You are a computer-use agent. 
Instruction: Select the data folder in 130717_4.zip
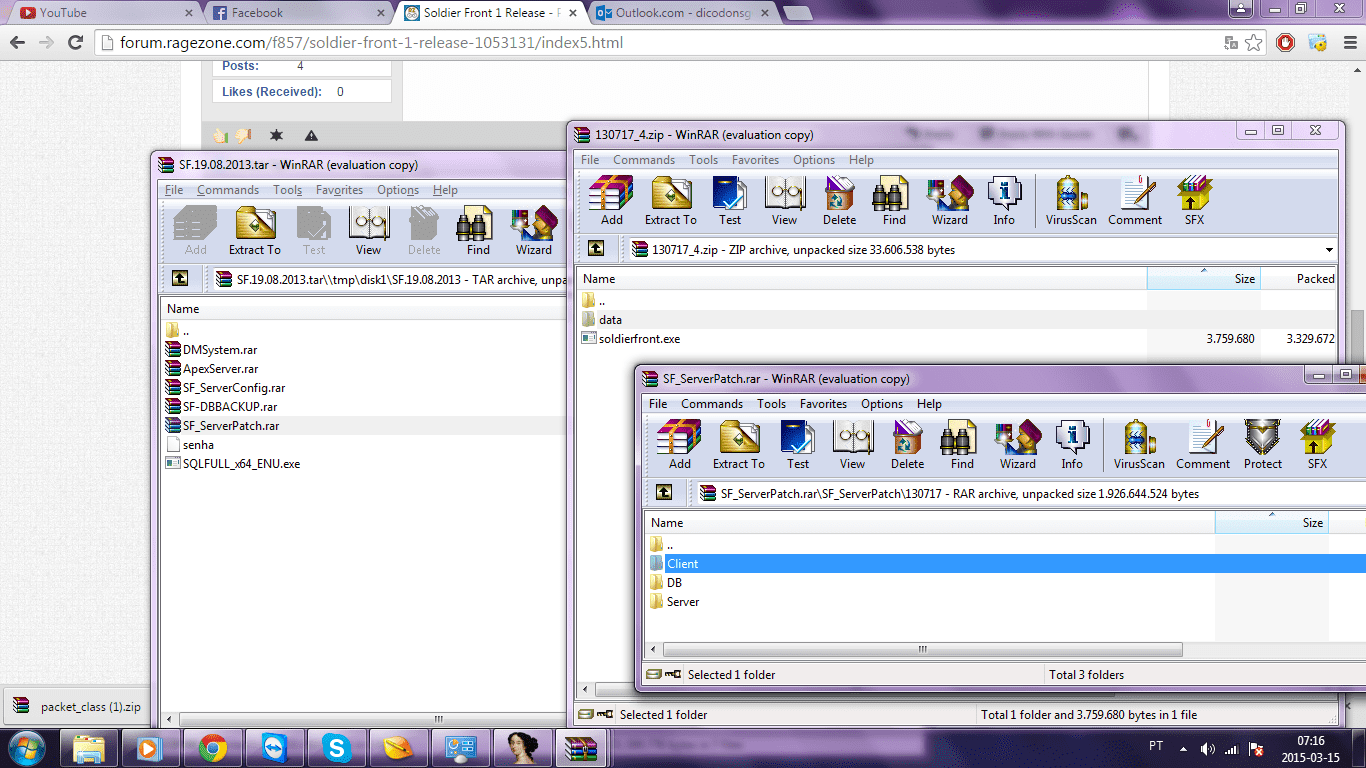pos(601,320)
